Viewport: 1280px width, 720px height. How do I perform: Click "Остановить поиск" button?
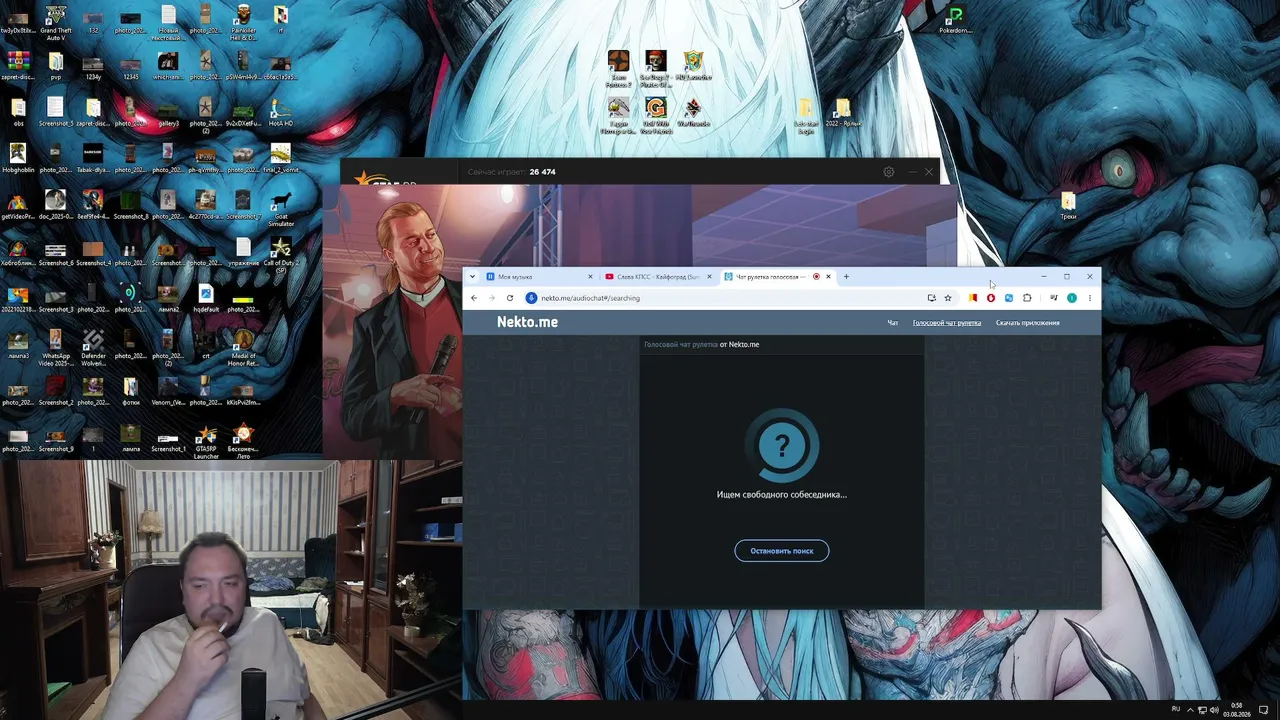(x=782, y=551)
